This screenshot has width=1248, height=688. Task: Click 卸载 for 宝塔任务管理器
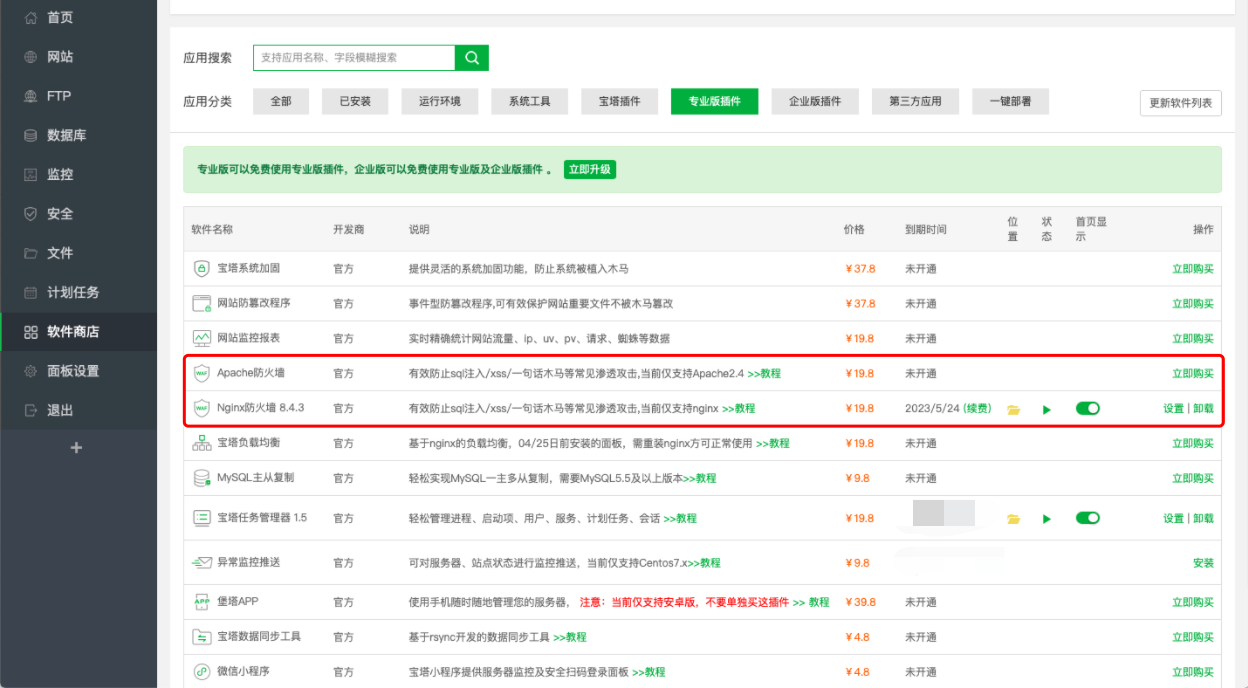coord(1203,519)
